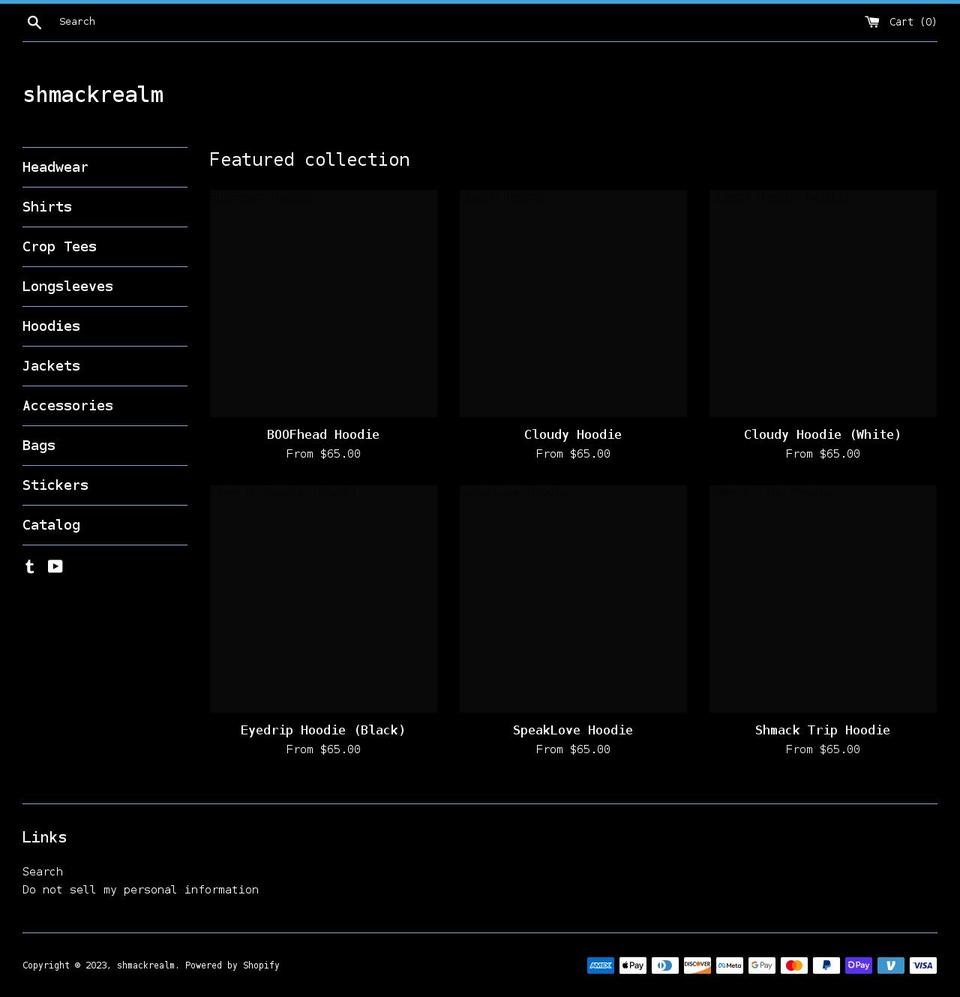960x997 pixels.
Task: Click the Apple Pay payment icon
Action: coord(632,965)
